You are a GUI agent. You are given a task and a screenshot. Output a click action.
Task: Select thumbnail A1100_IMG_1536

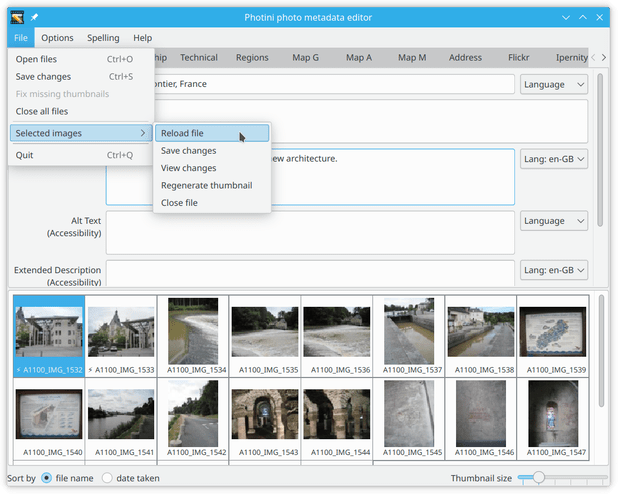pos(337,336)
